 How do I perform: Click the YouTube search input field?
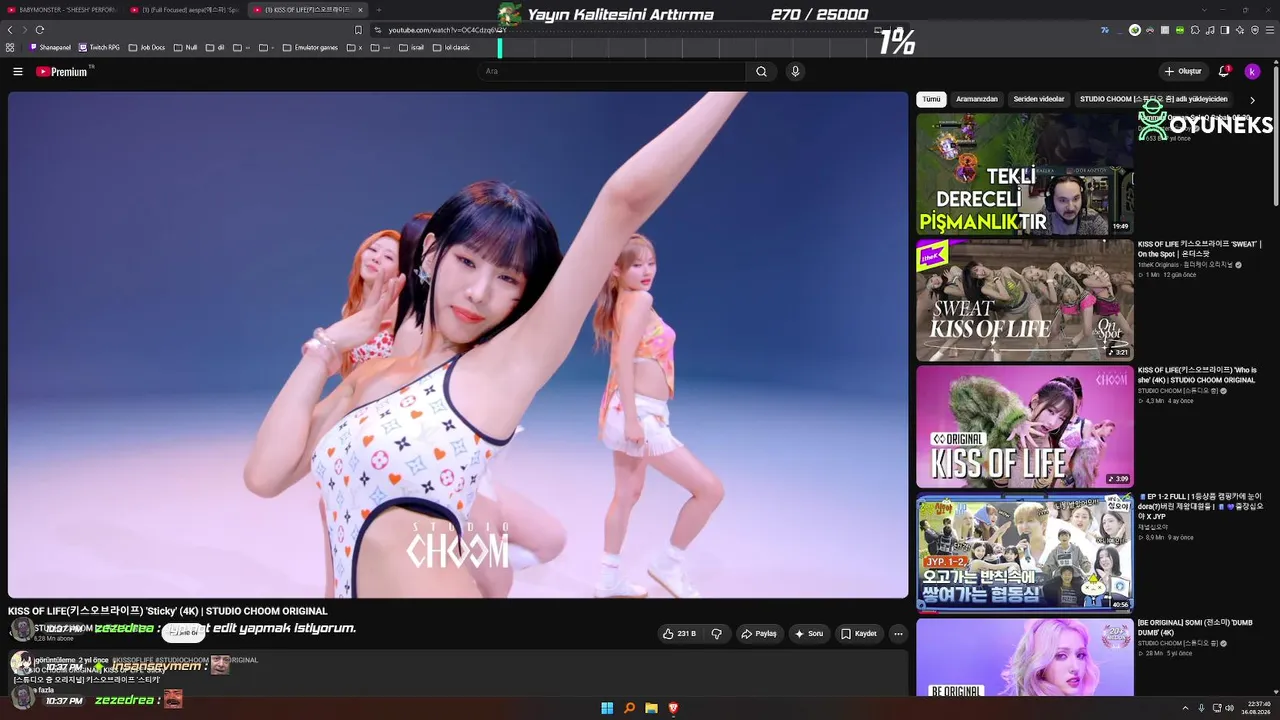[x=610, y=71]
